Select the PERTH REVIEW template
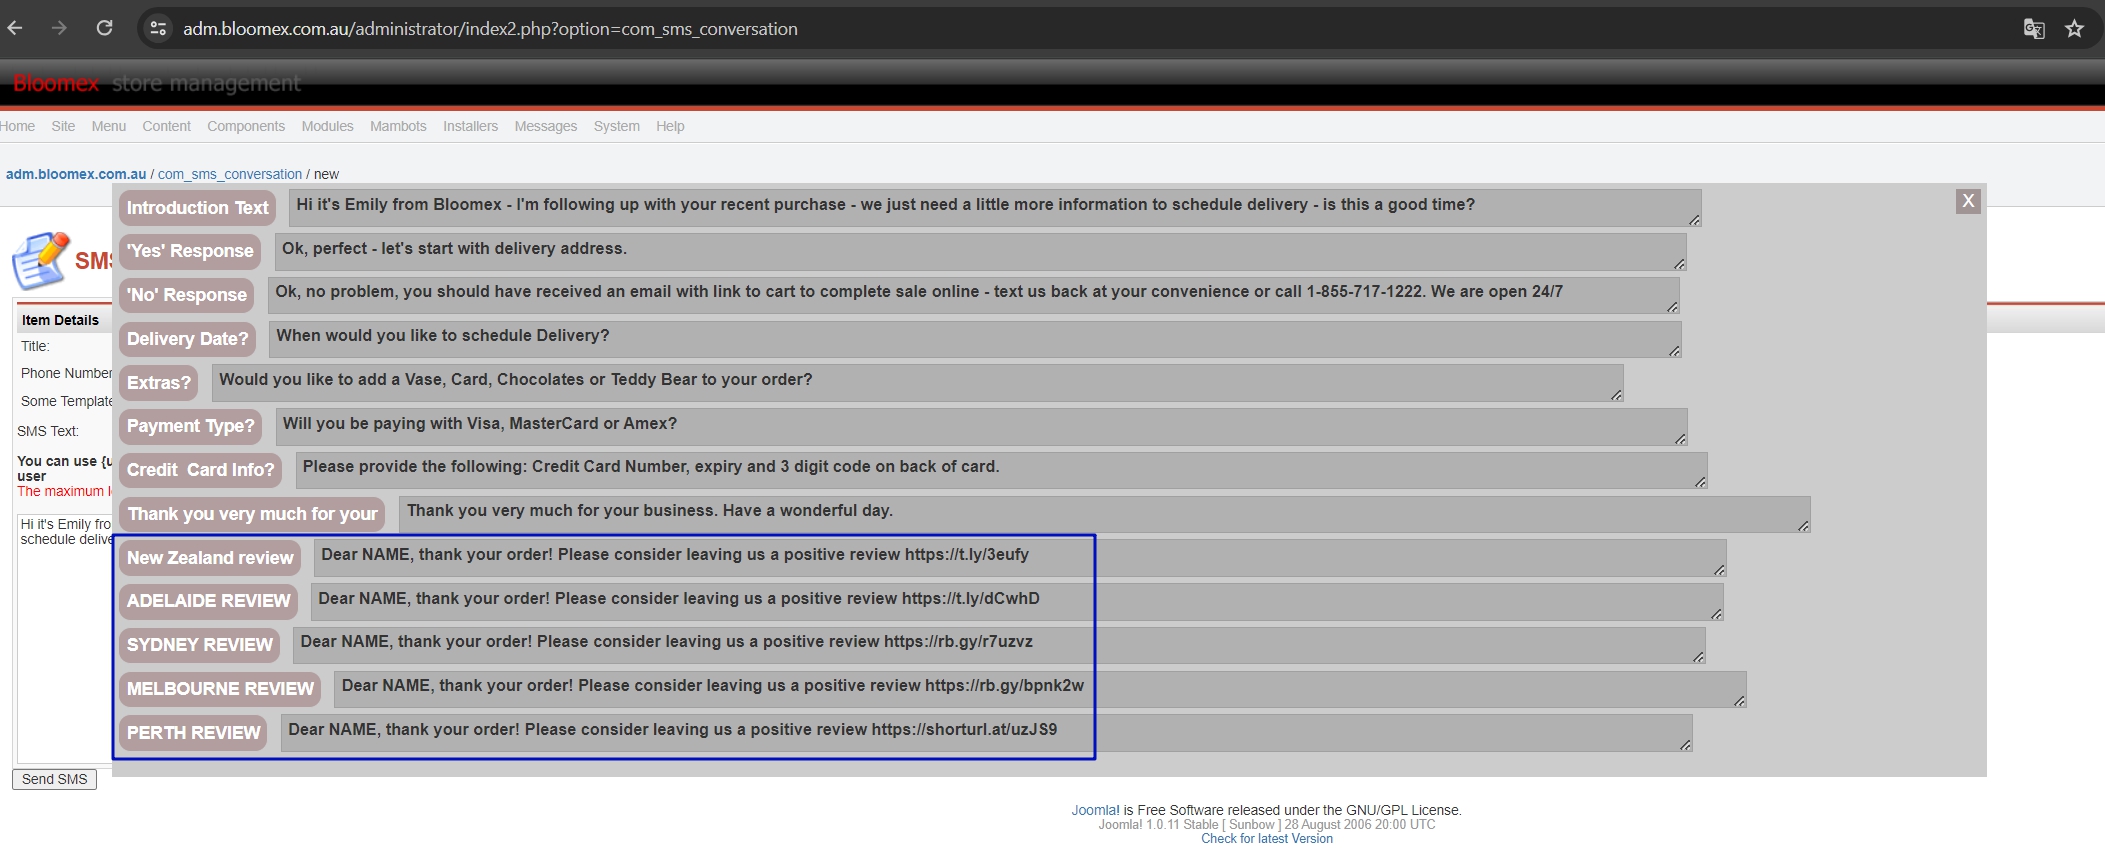Screen dimensions: 2105x867 [x=193, y=733]
